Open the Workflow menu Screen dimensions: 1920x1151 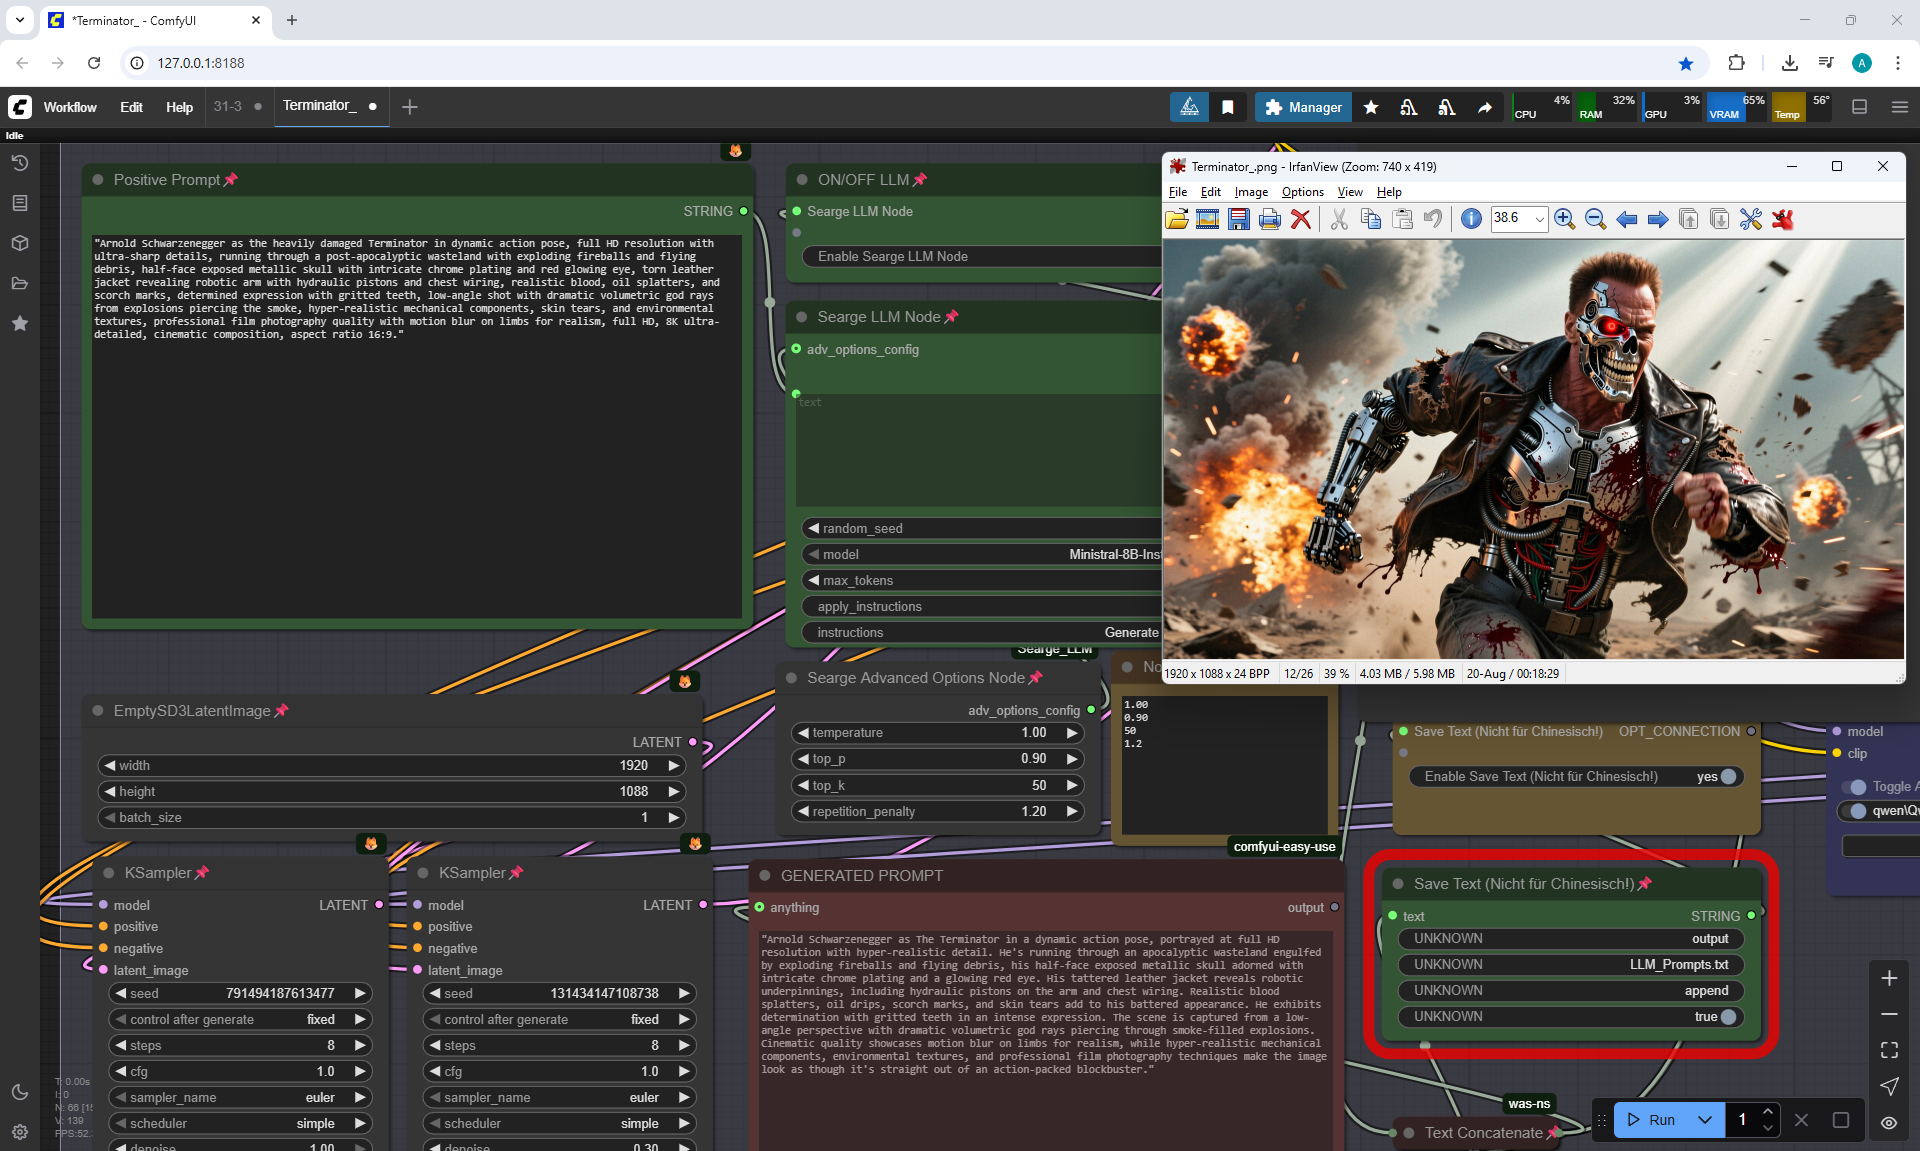(x=70, y=107)
